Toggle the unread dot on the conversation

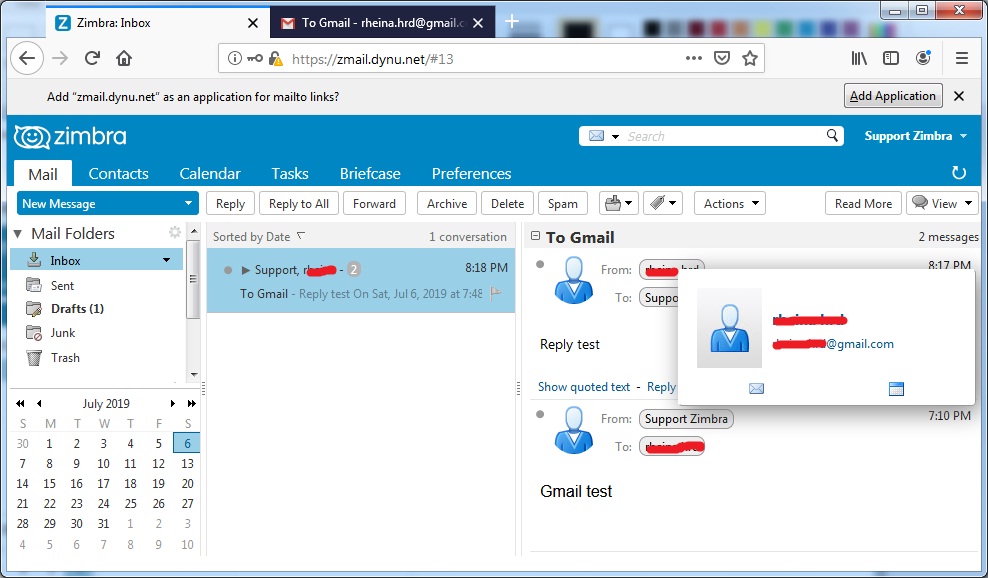(x=228, y=268)
